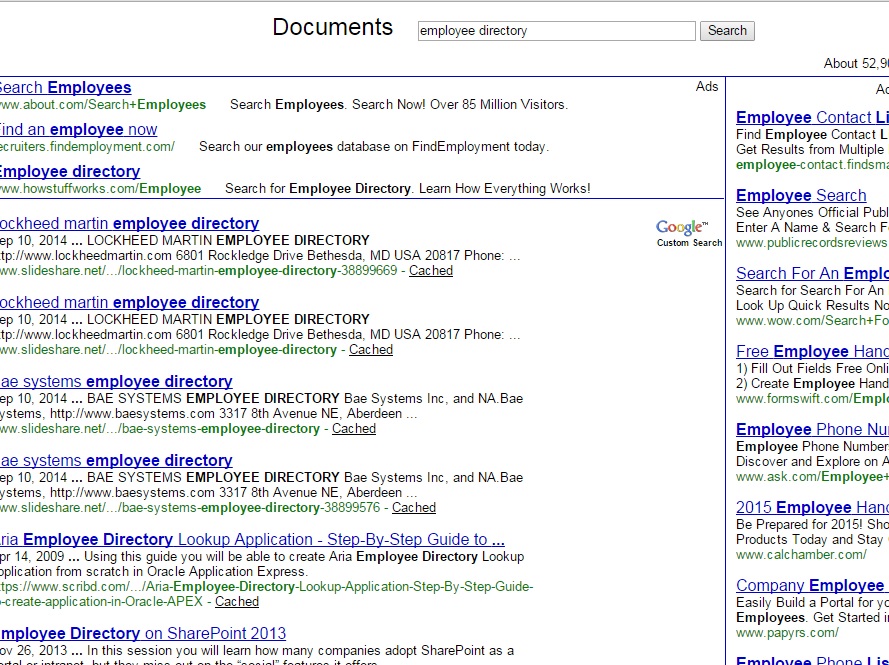Focus the employee directory search field

point(556,31)
